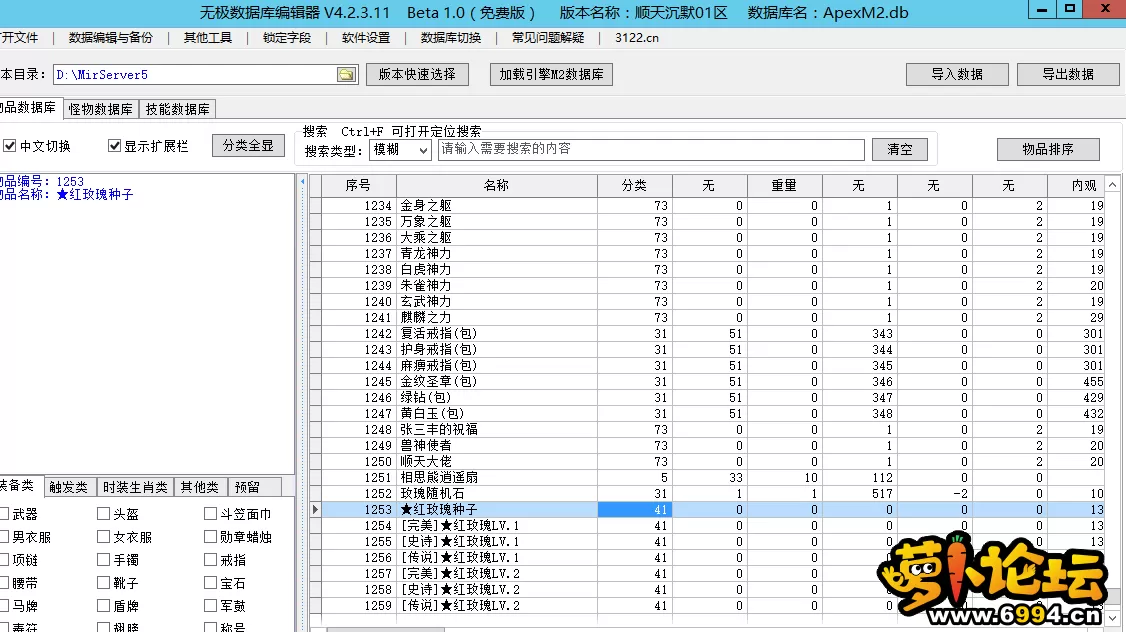Image resolution: width=1126 pixels, height=632 pixels.
Task: Select the 相思煞逍遥扇 row
Action: click(x=707, y=478)
